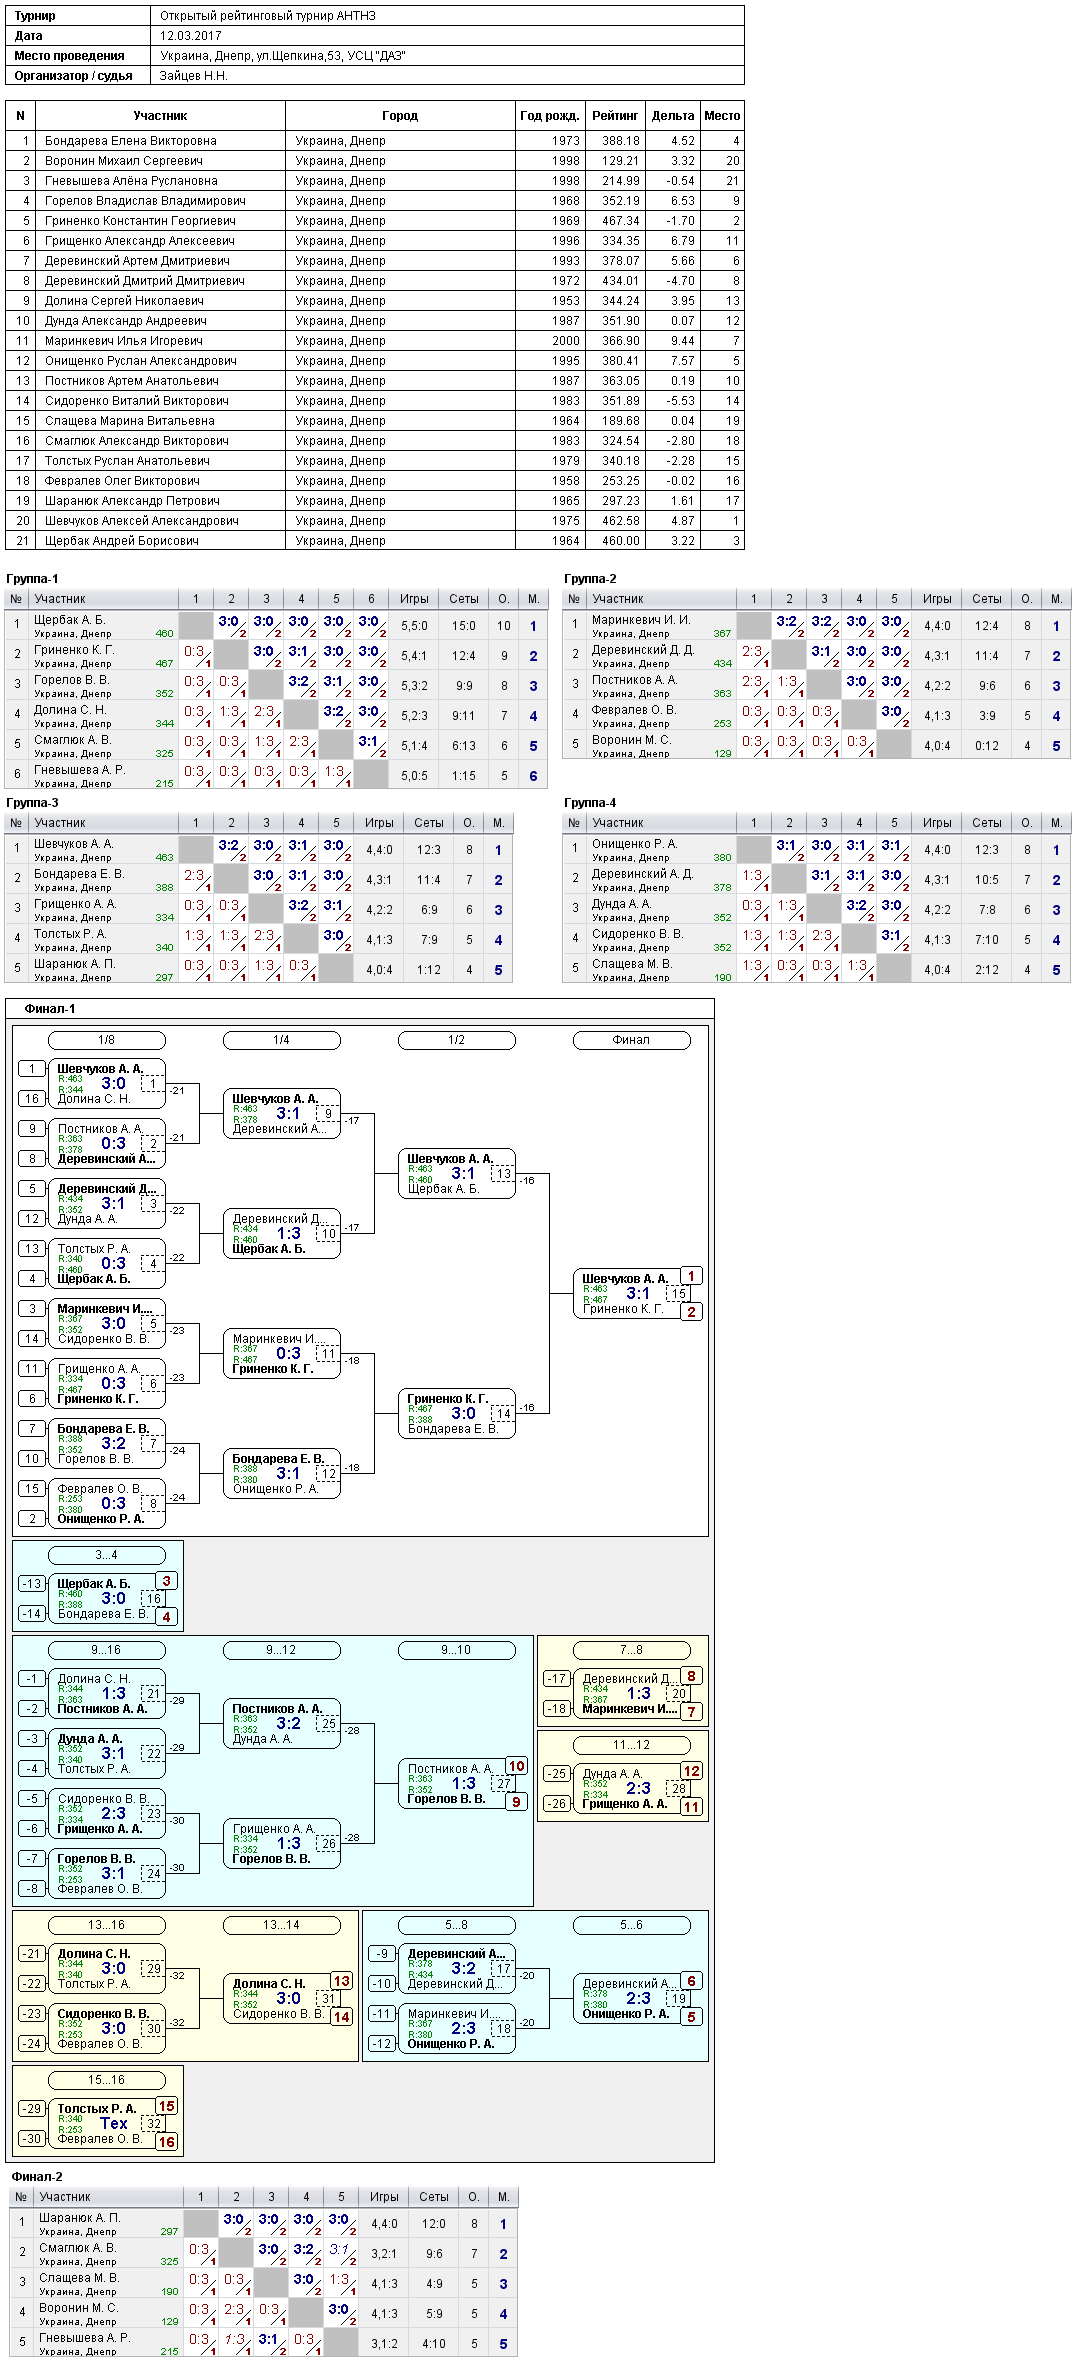The width and height of the screenshot is (1081, 2362).
Task: Select participant 'Маринкевич Илья Игоревич'
Action: click(124, 341)
